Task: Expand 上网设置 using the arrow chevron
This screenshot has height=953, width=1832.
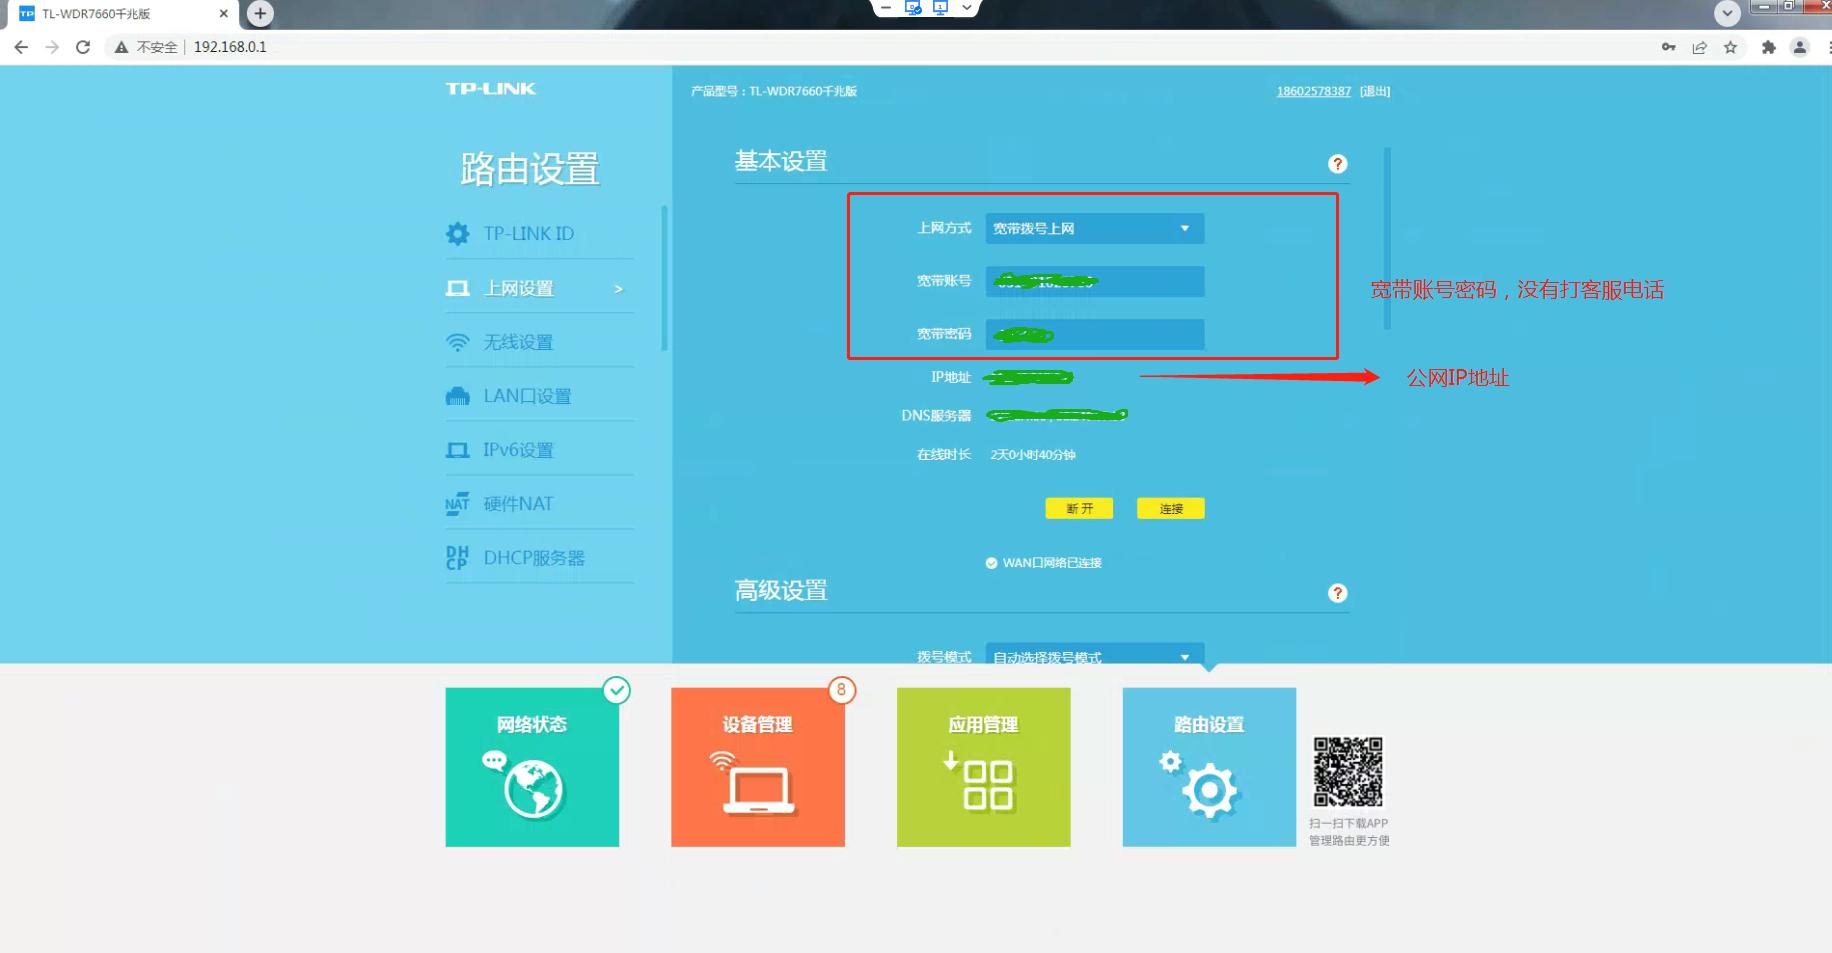Action: [x=619, y=288]
